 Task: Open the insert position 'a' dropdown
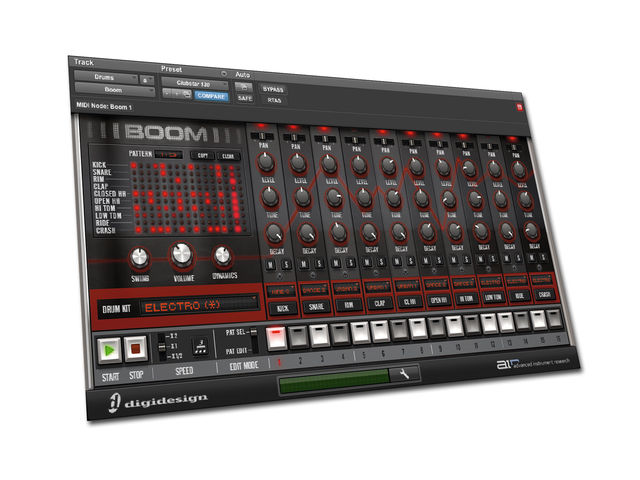147,80
